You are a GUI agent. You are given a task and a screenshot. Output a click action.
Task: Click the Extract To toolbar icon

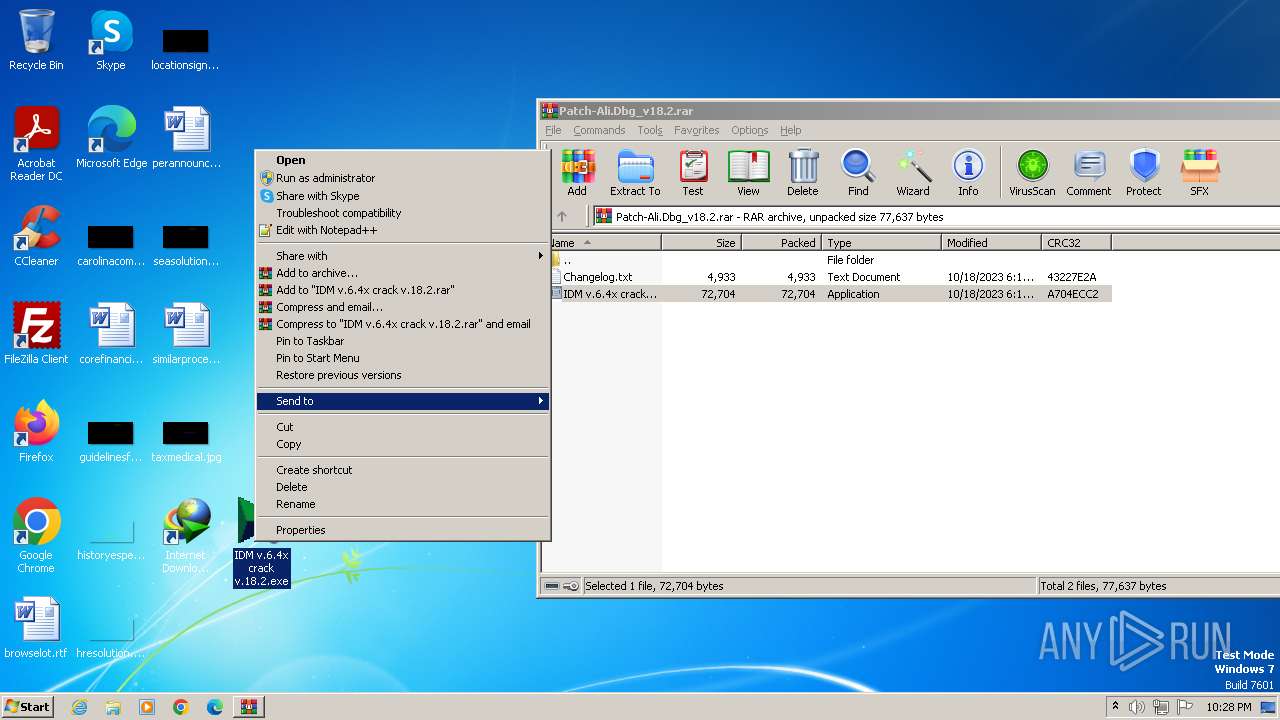635,173
